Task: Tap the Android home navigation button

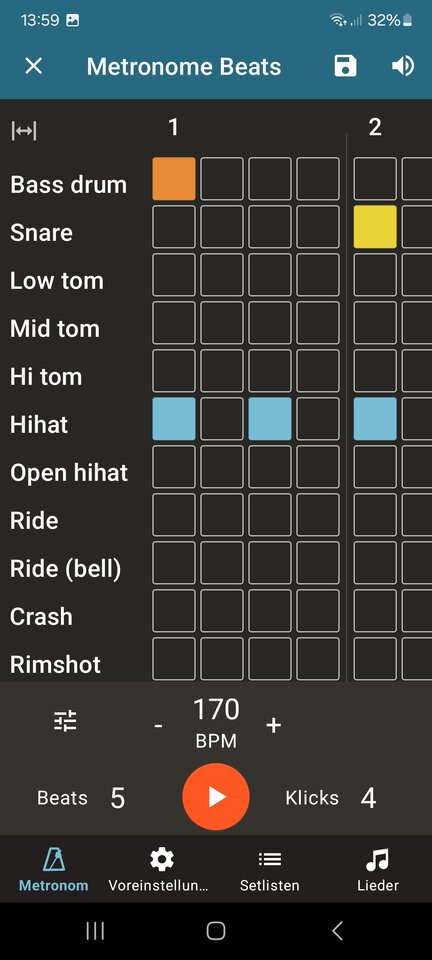Action: pos(216,931)
